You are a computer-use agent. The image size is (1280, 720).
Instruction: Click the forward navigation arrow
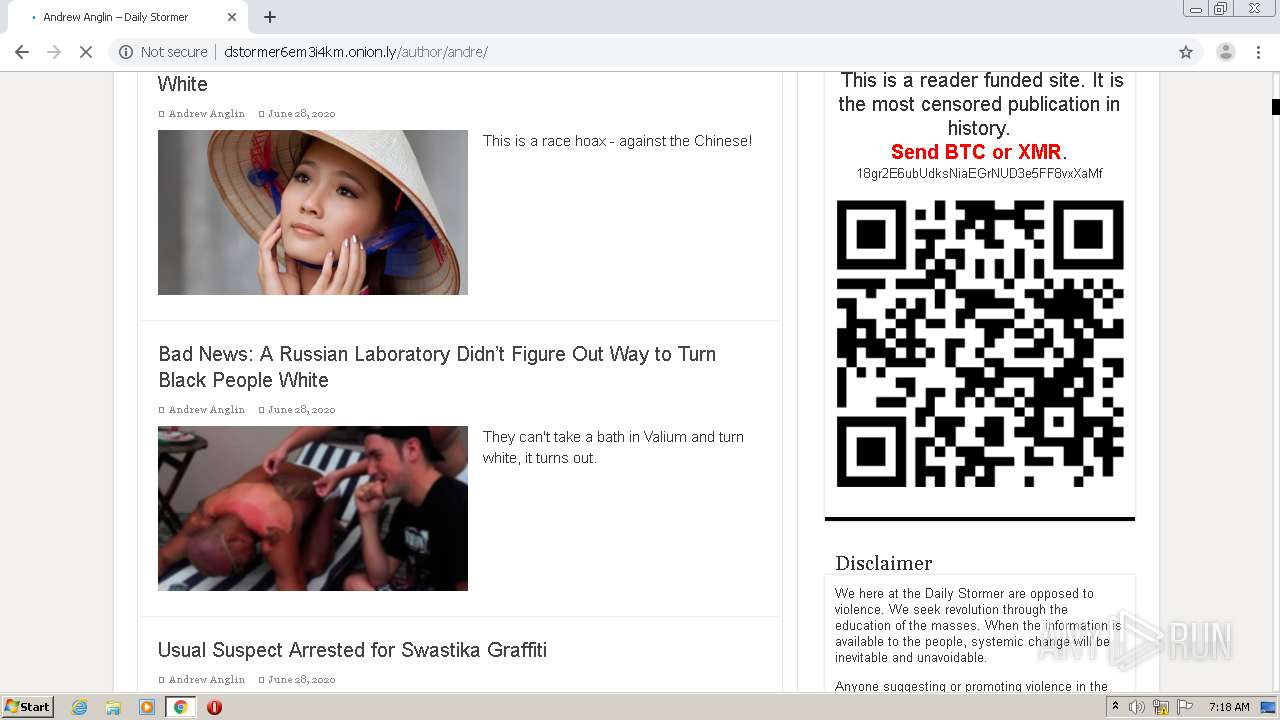(x=54, y=52)
